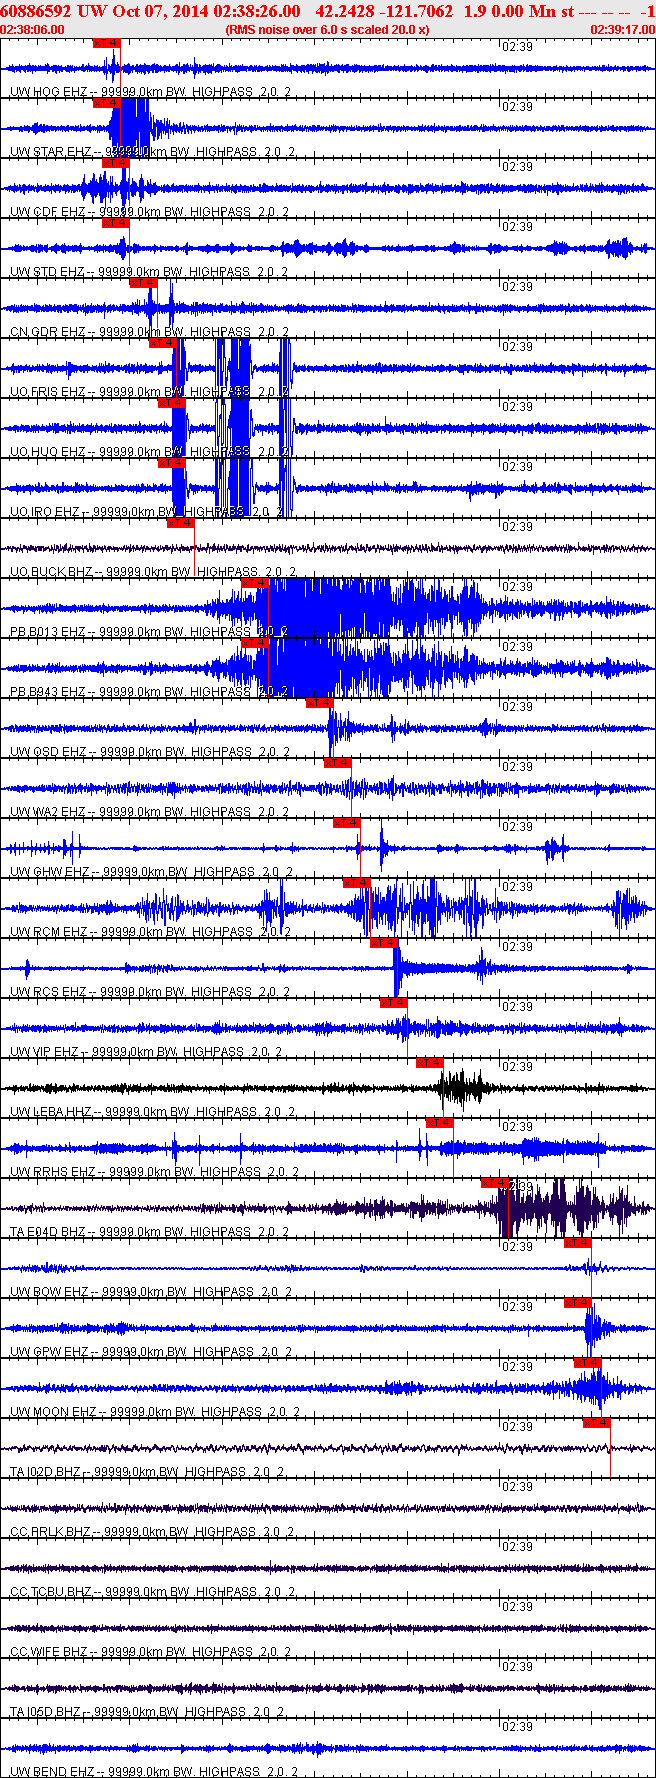656x1778 pixels.
Task: Select the CC WIFE BHZ station label
Action: (x=151, y=1652)
